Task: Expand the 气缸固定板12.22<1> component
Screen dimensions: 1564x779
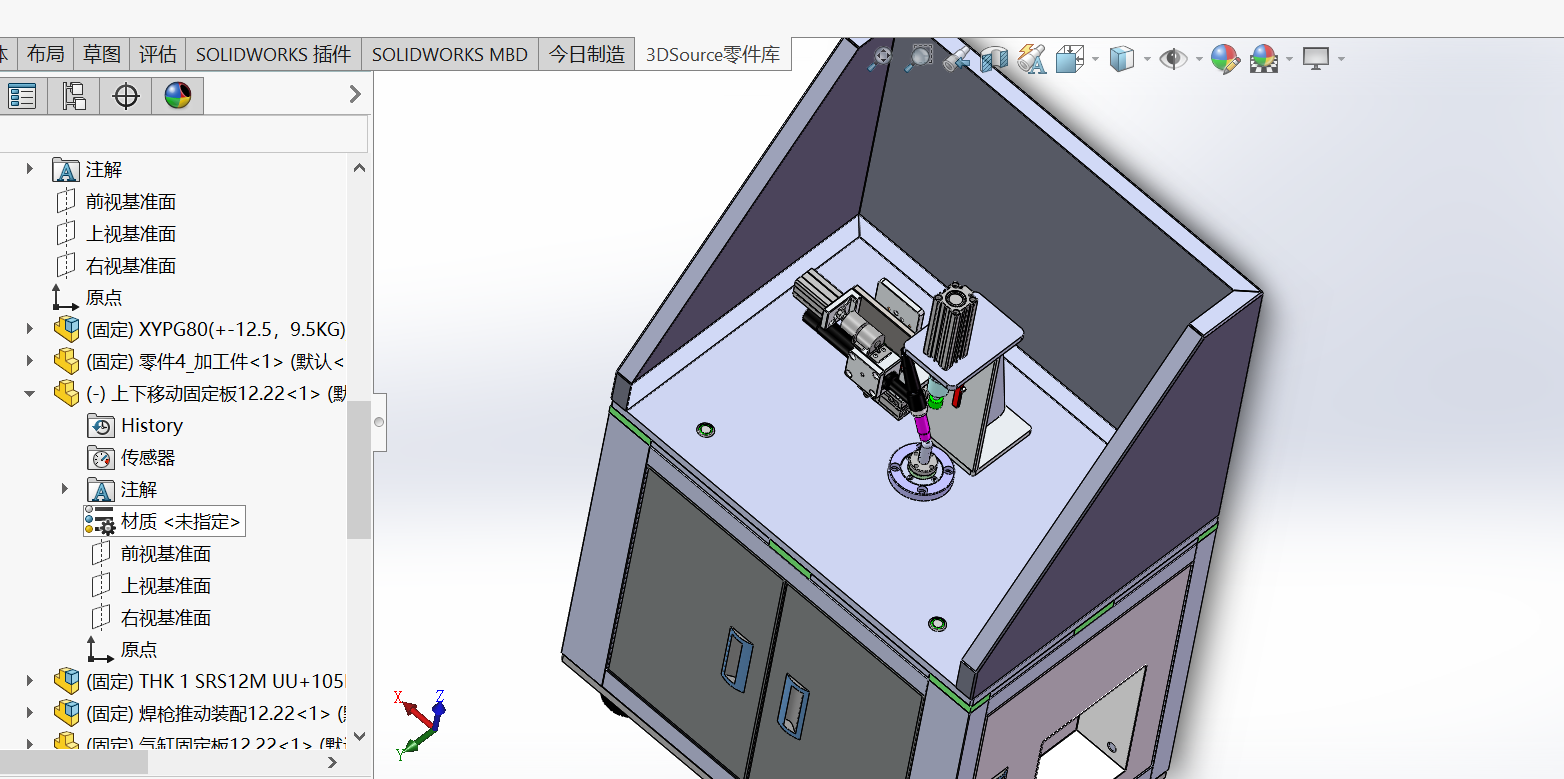Action: [29, 743]
